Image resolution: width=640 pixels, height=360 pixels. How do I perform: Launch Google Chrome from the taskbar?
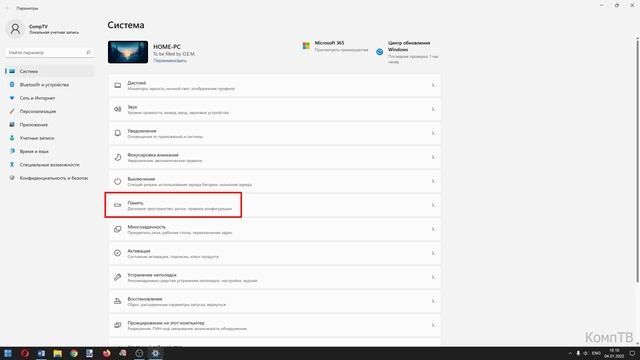click(73, 353)
